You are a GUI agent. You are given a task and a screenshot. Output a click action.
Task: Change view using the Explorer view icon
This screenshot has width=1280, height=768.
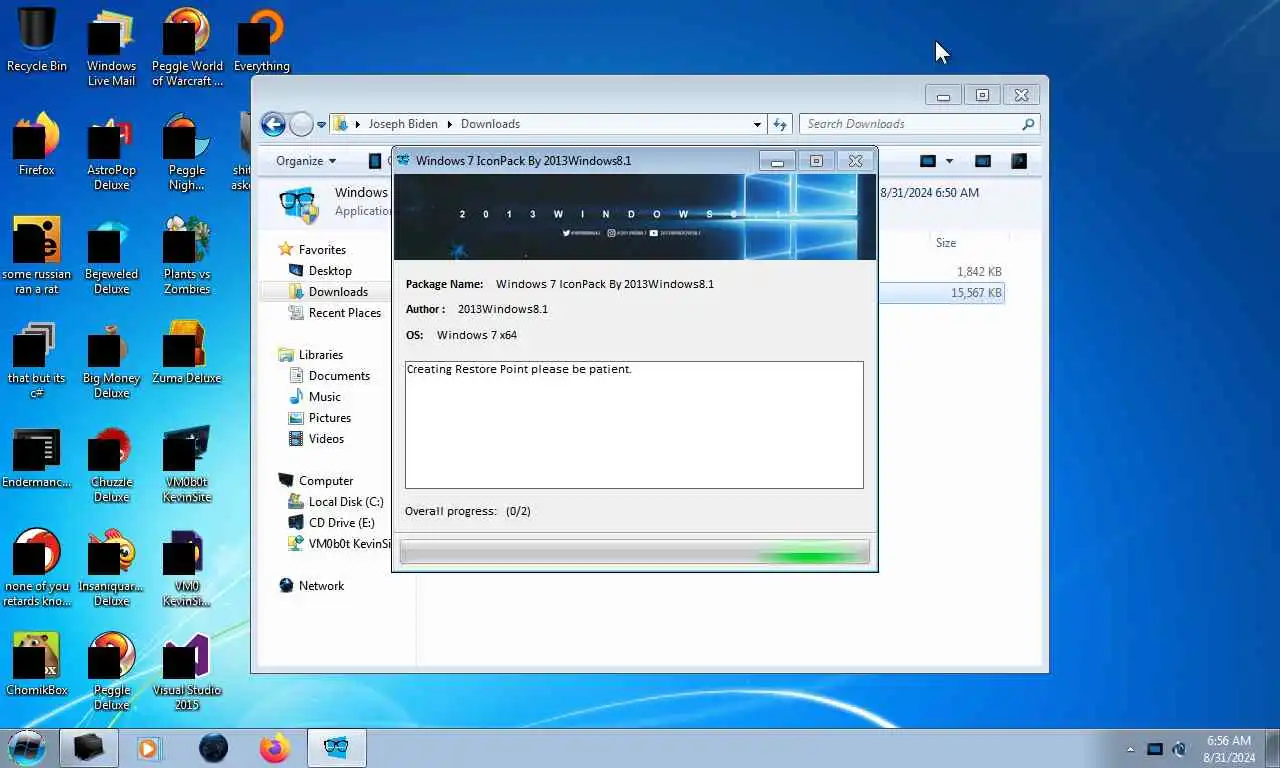928,161
